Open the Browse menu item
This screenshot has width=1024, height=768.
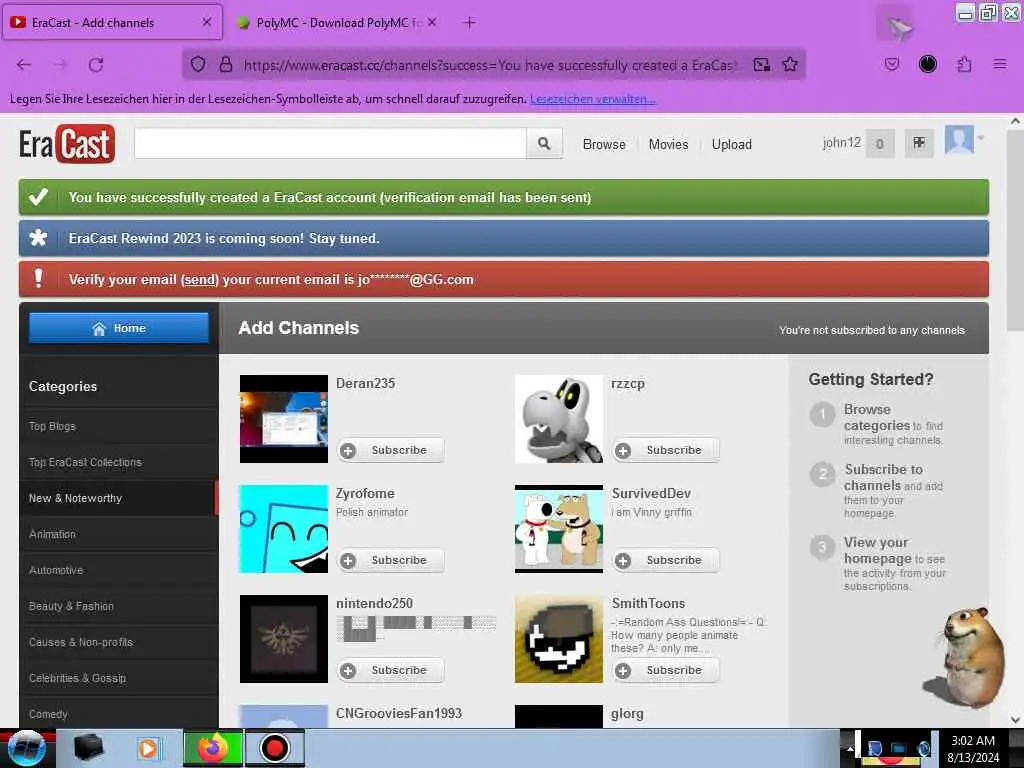pyautogui.click(x=604, y=144)
